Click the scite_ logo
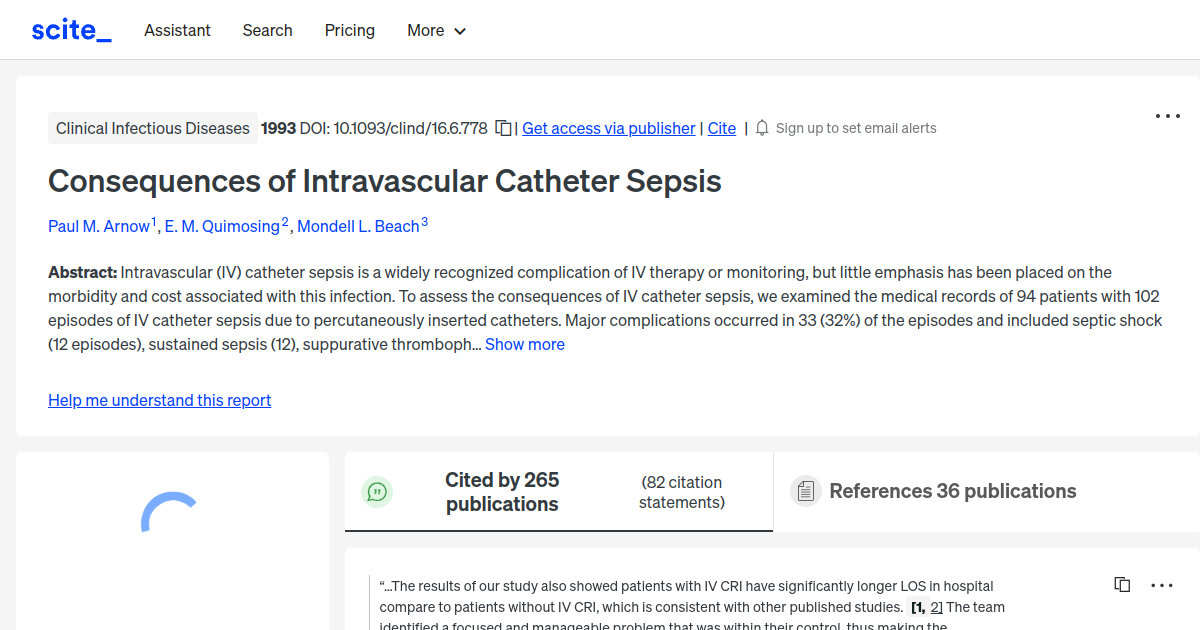This screenshot has width=1200, height=630. point(70,29)
